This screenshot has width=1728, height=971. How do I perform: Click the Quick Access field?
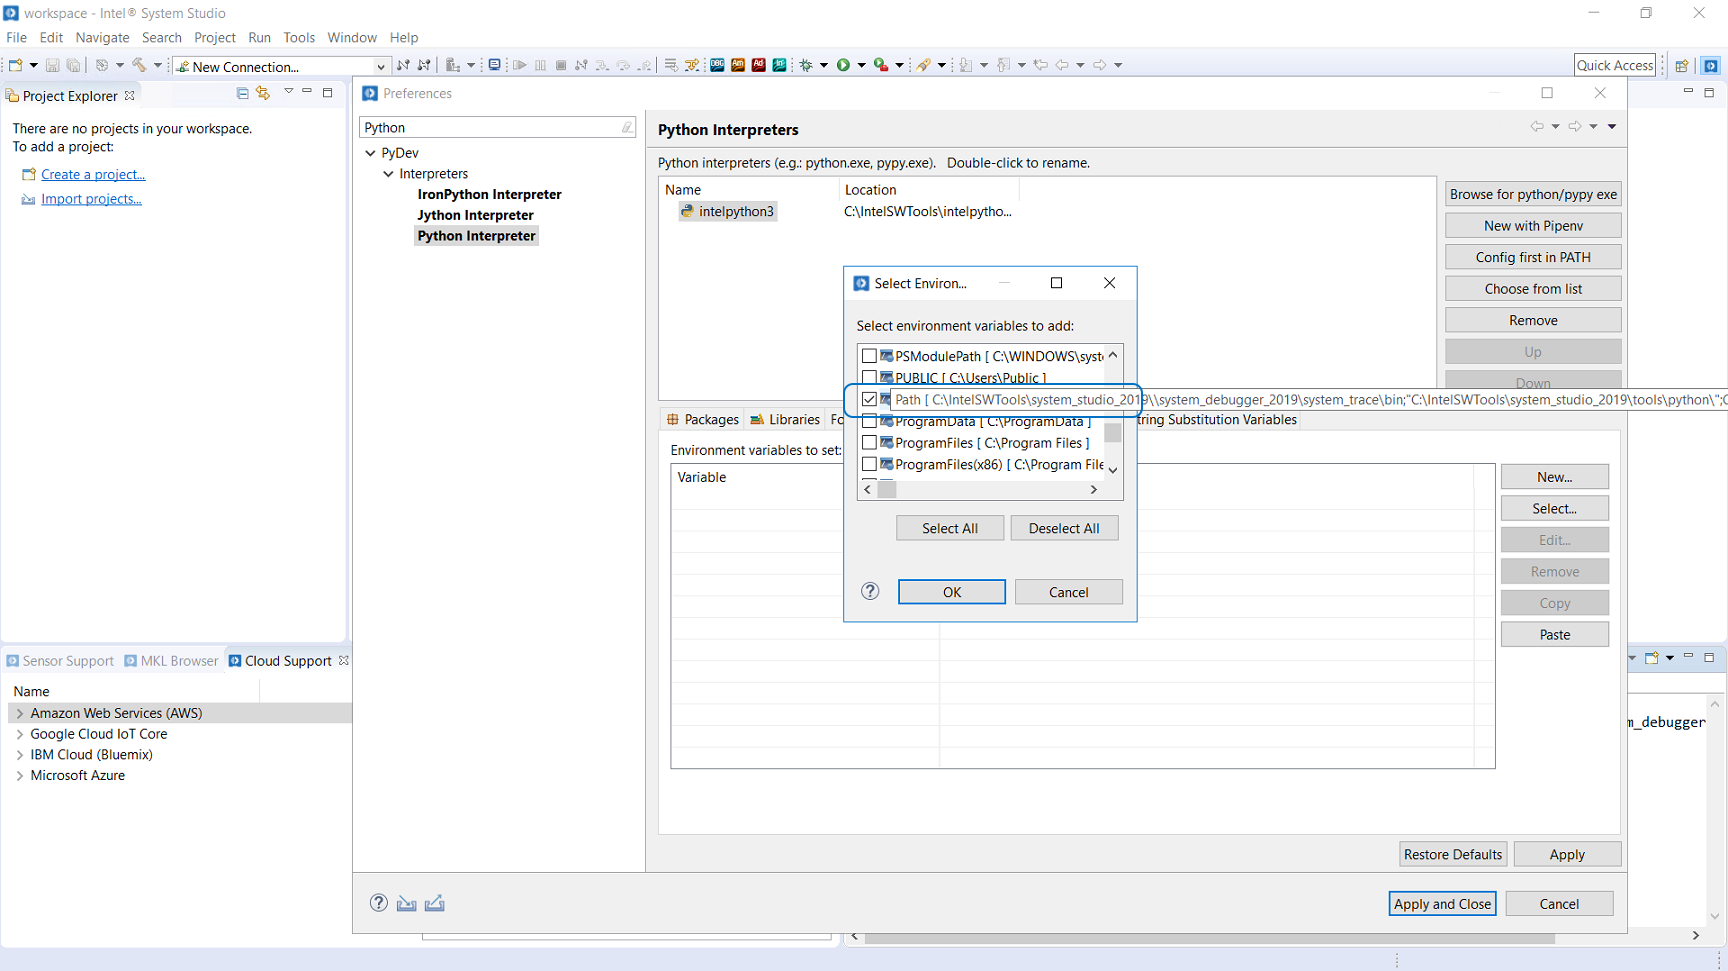point(1614,65)
